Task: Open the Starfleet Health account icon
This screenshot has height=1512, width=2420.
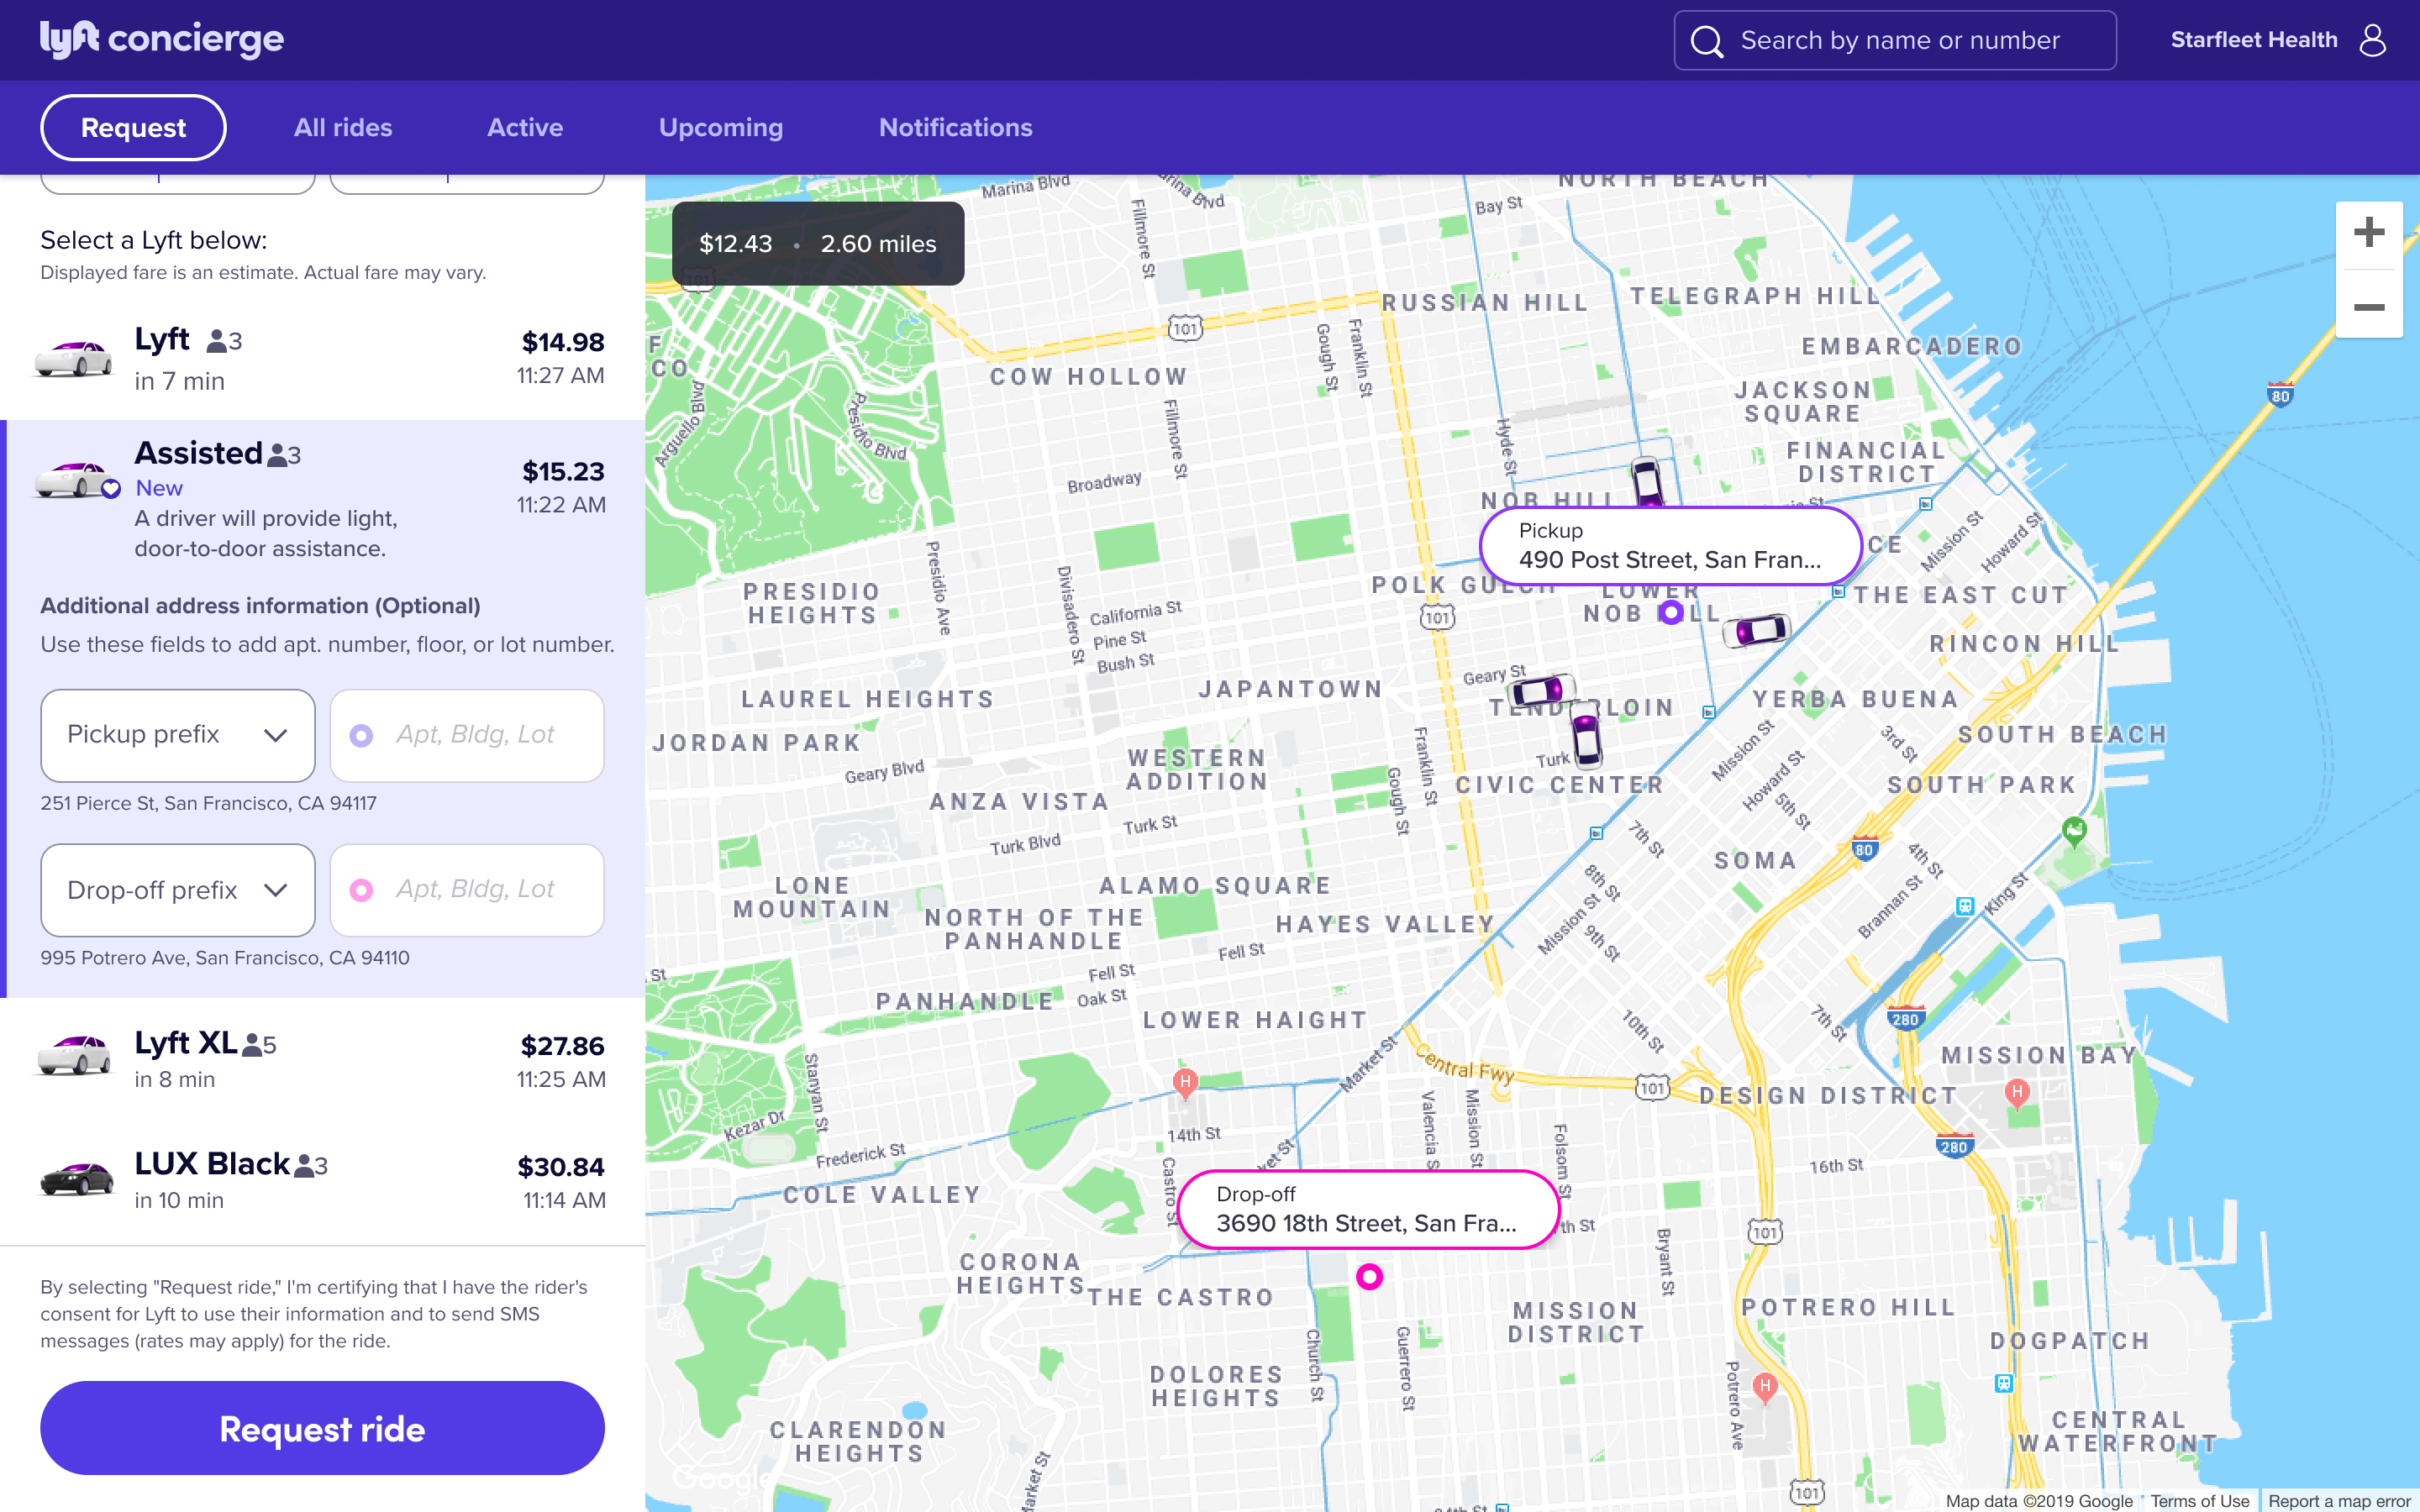Action: [2372, 40]
